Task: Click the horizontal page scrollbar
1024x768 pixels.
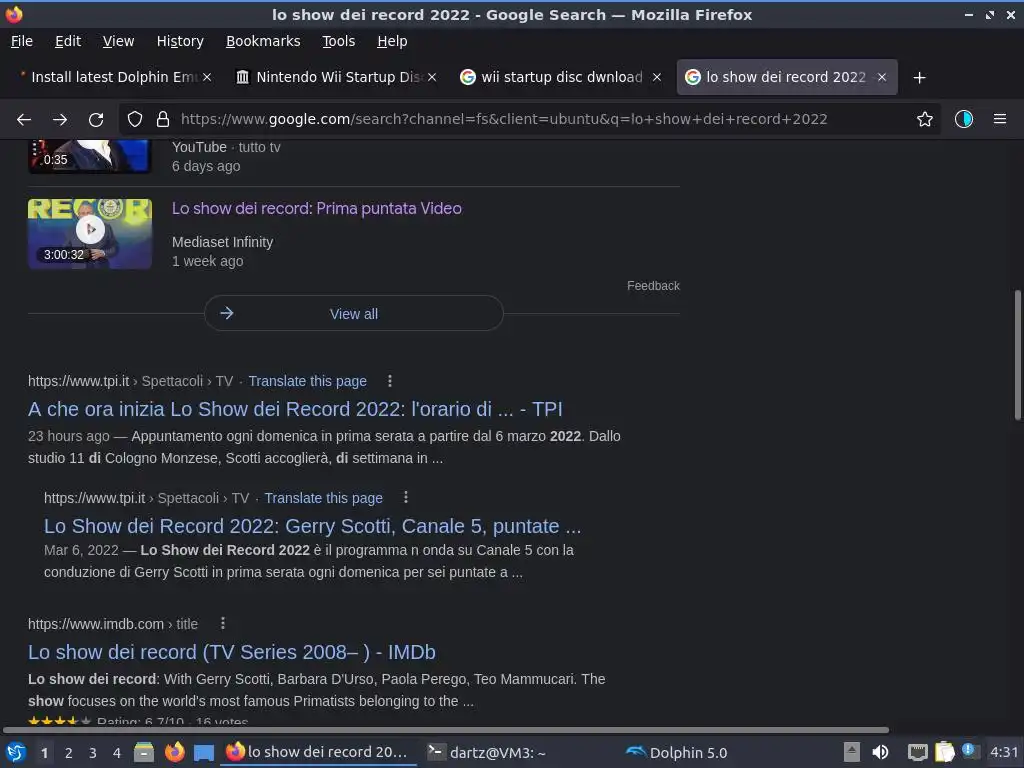Action: [x=445, y=730]
